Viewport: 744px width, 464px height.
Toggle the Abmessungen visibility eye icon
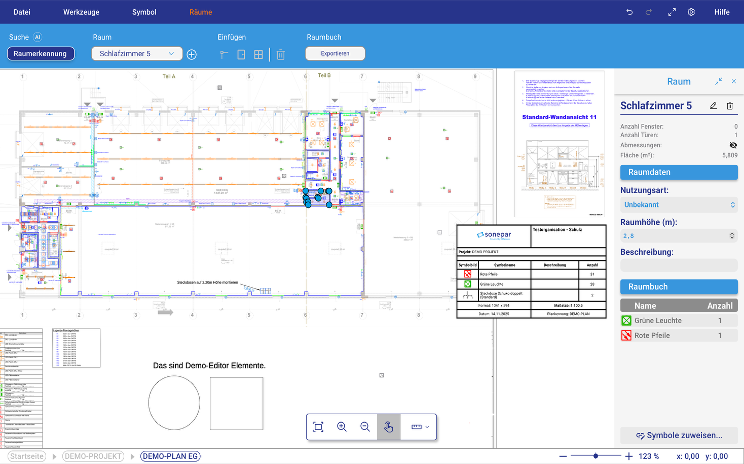[733, 145]
